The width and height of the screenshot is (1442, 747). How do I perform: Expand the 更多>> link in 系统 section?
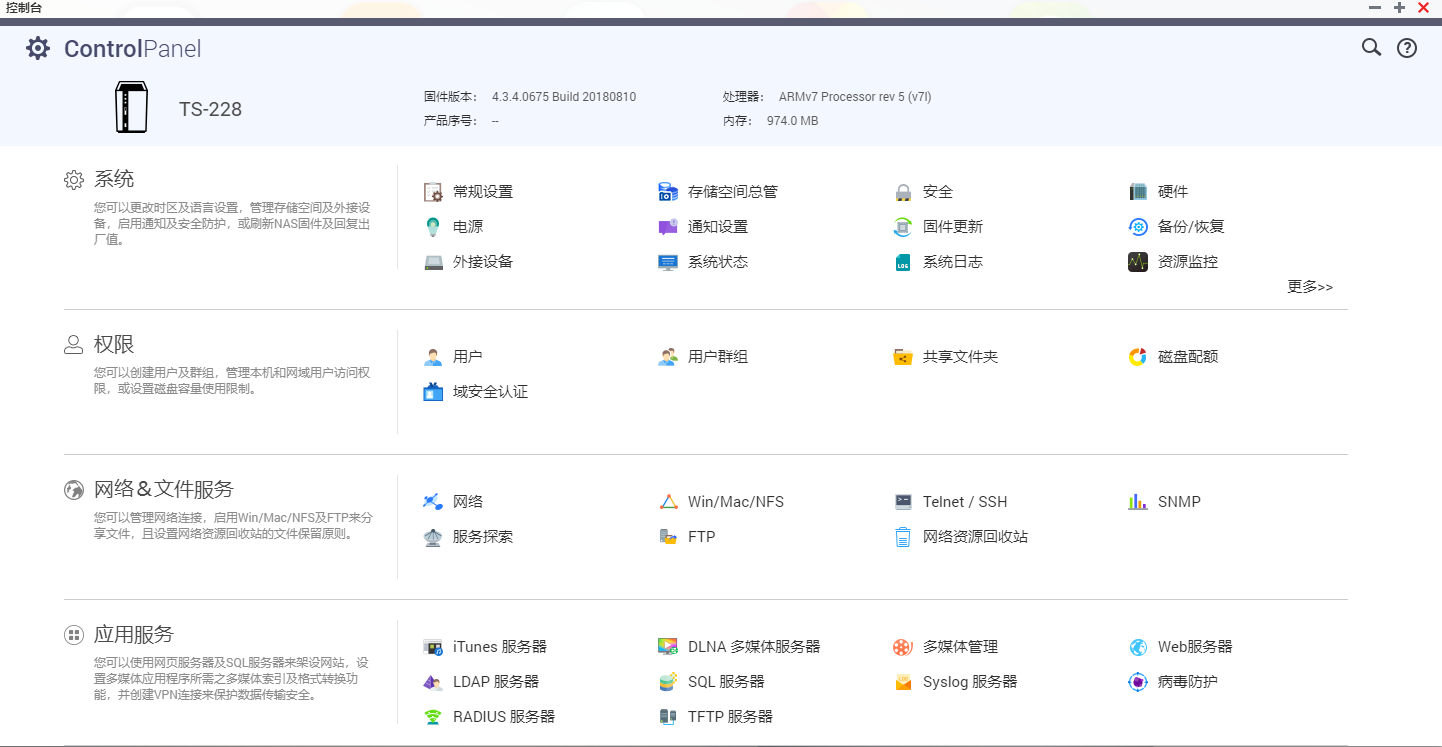[1310, 287]
